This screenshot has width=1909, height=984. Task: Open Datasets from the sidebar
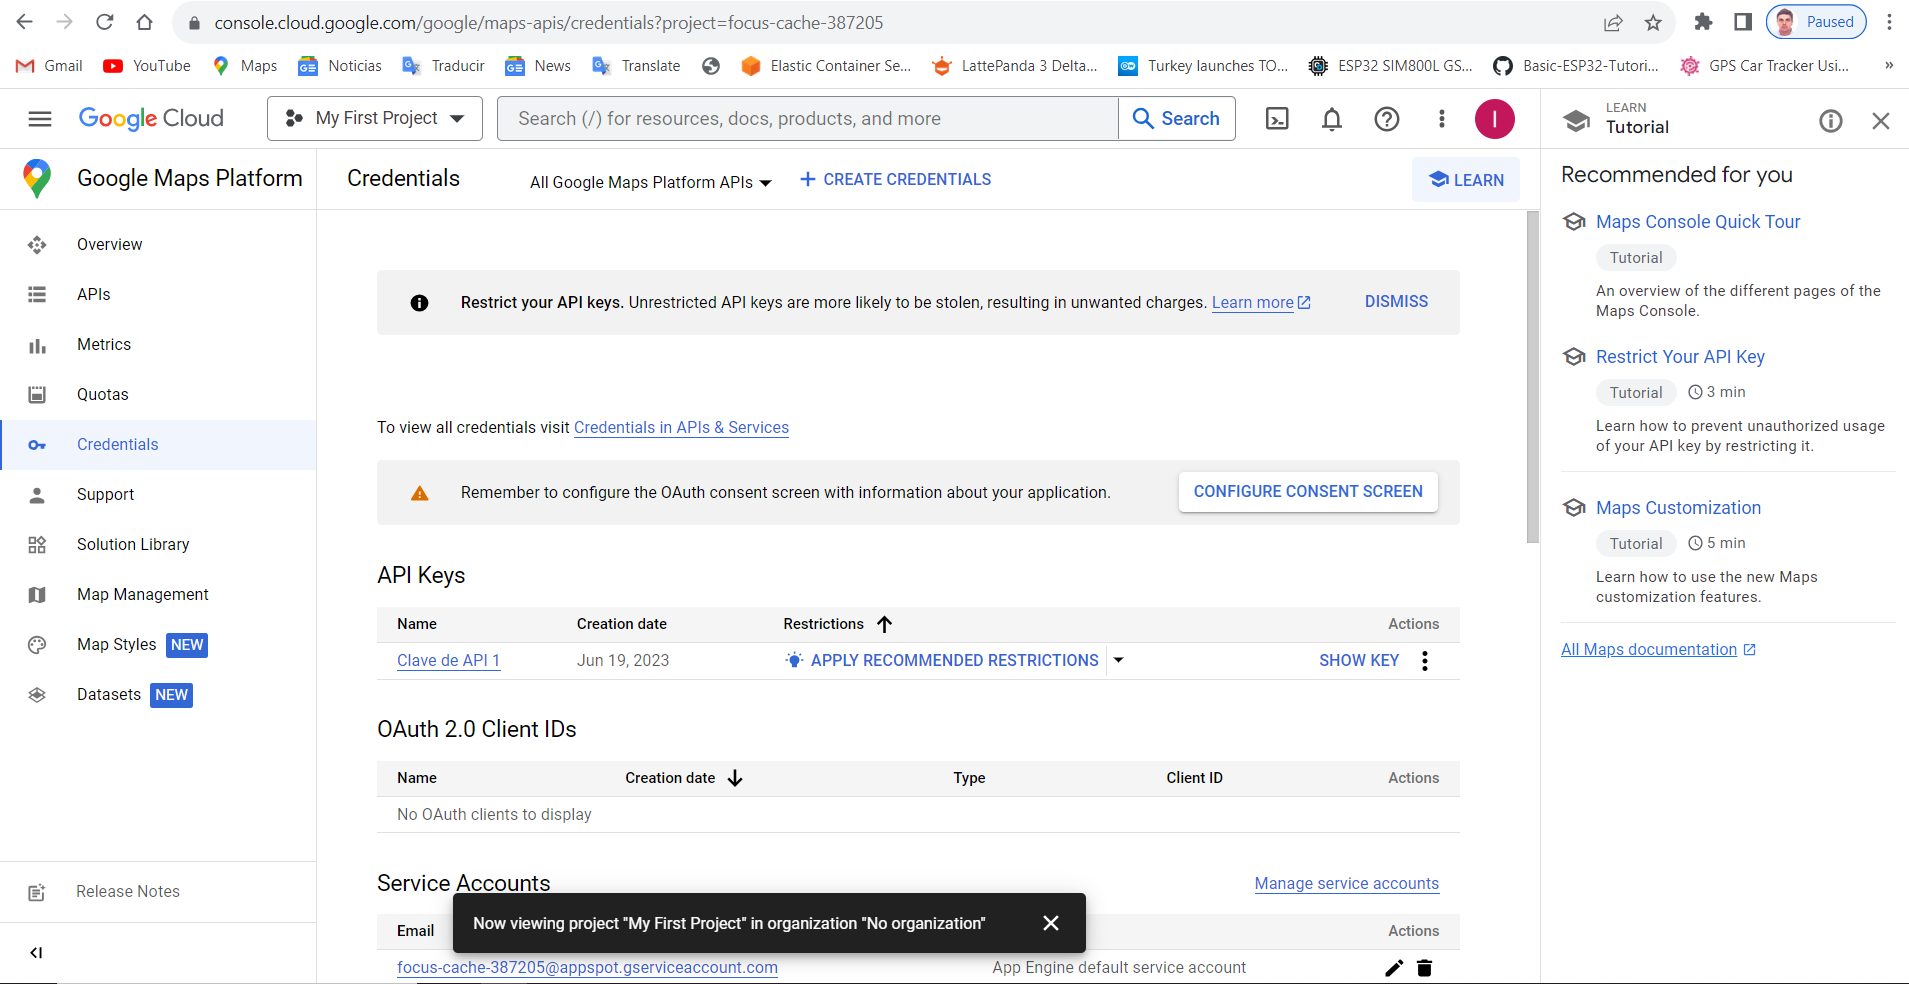pyautogui.click(x=107, y=694)
